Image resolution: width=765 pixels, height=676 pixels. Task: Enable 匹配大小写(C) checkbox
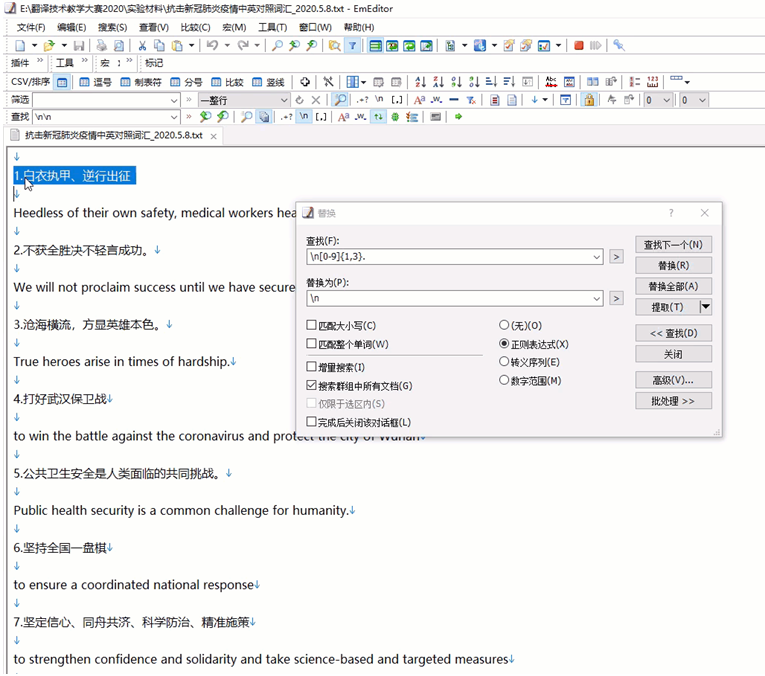tap(312, 326)
